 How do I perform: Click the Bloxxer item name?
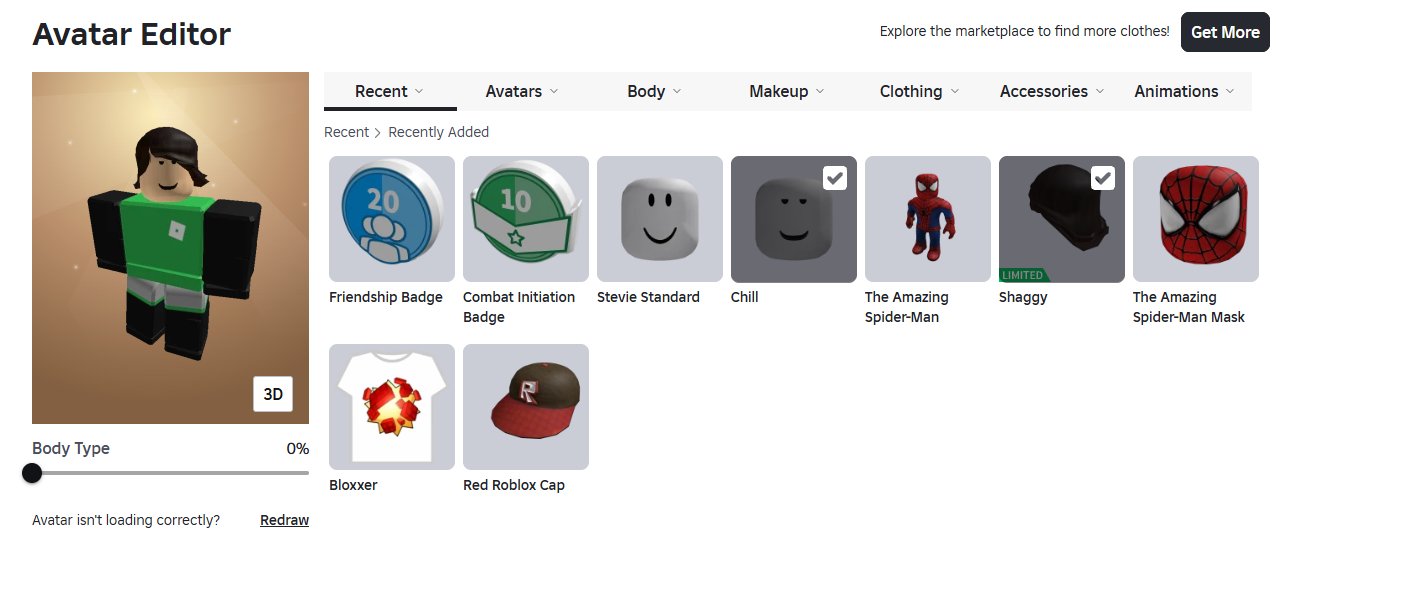point(353,485)
